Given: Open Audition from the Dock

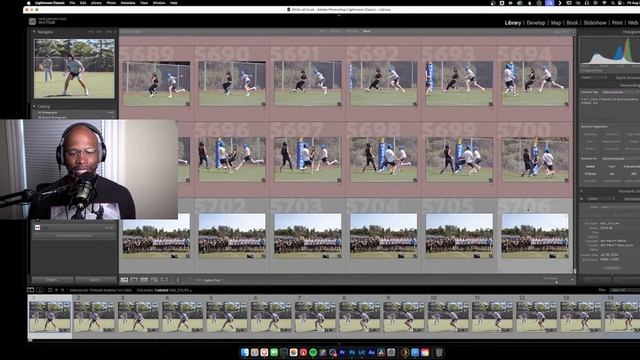Looking at the screenshot, I should pos(372,352).
